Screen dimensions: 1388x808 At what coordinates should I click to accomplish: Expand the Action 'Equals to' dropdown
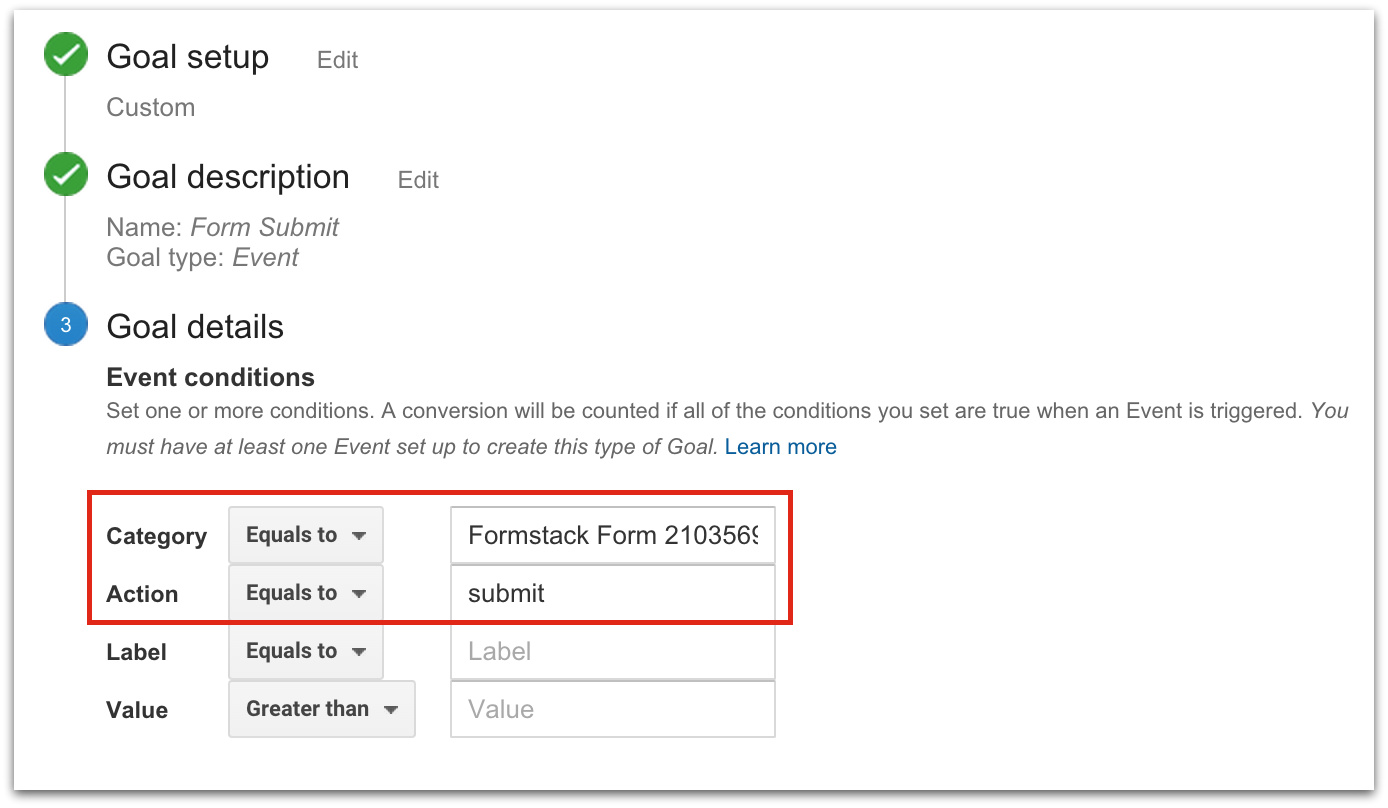pos(306,593)
